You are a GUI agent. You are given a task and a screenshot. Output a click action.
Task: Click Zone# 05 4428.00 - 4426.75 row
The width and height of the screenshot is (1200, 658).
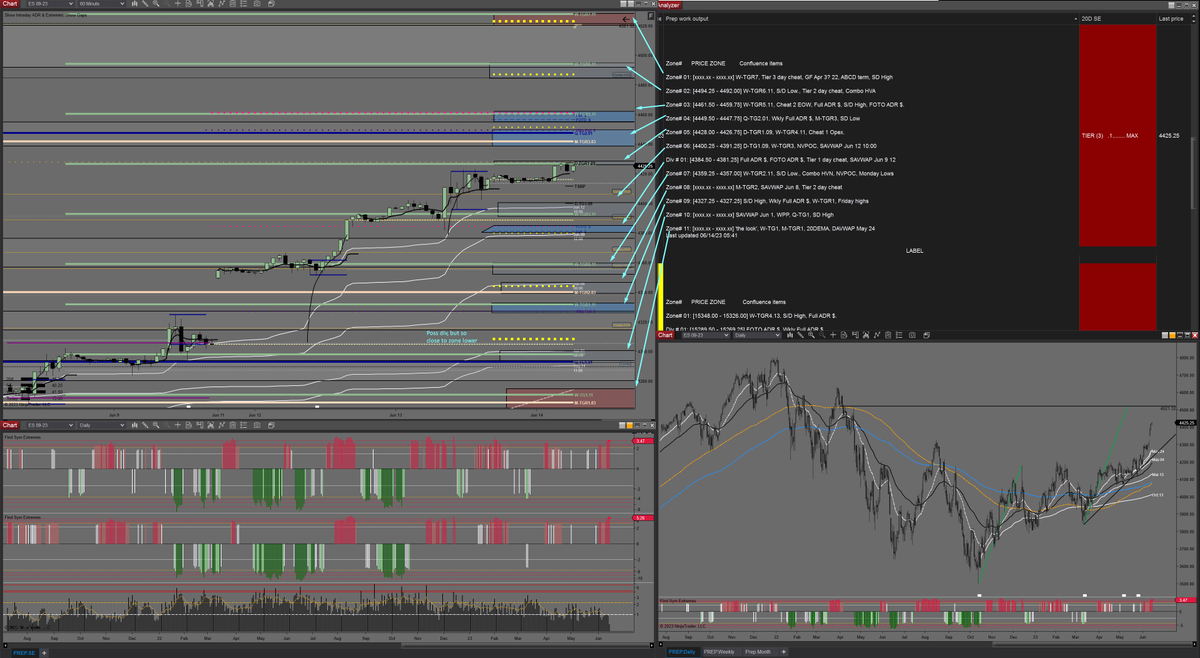(755, 132)
